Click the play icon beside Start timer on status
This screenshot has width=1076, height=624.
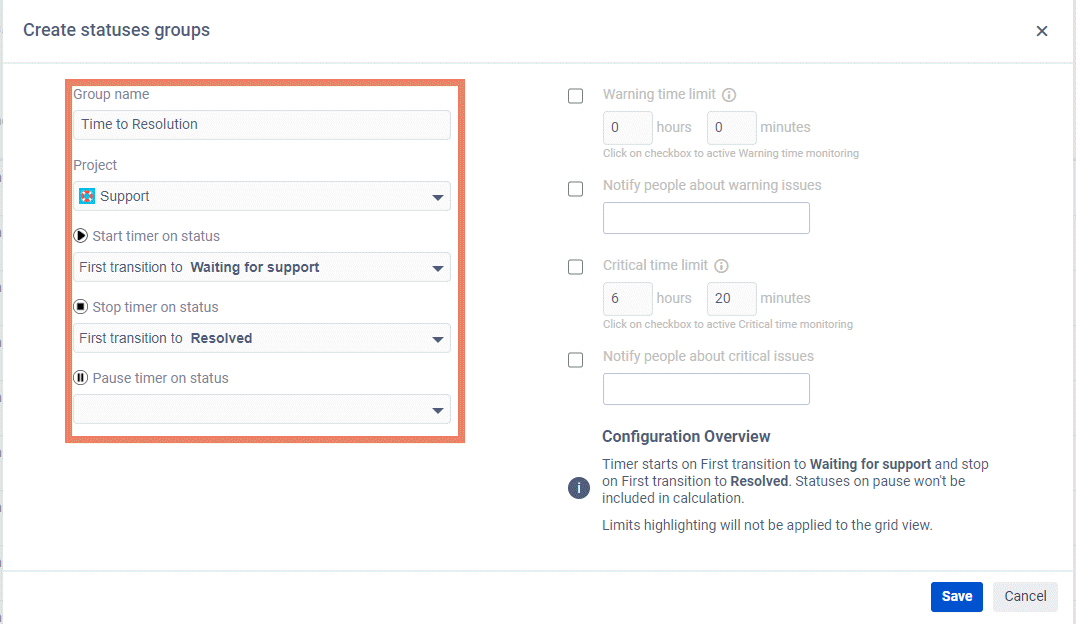pos(80,235)
